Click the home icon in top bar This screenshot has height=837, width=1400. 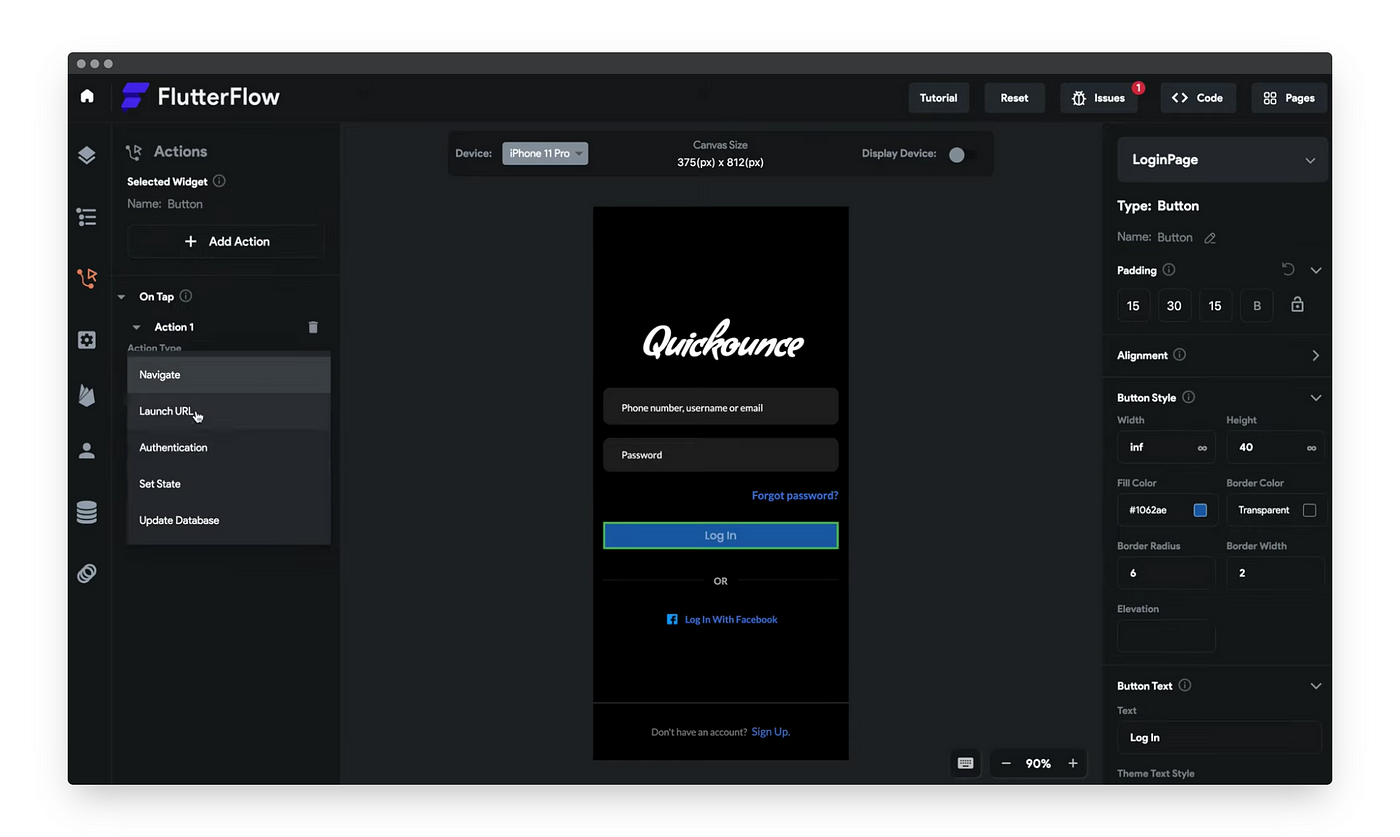pyautogui.click(x=87, y=96)
